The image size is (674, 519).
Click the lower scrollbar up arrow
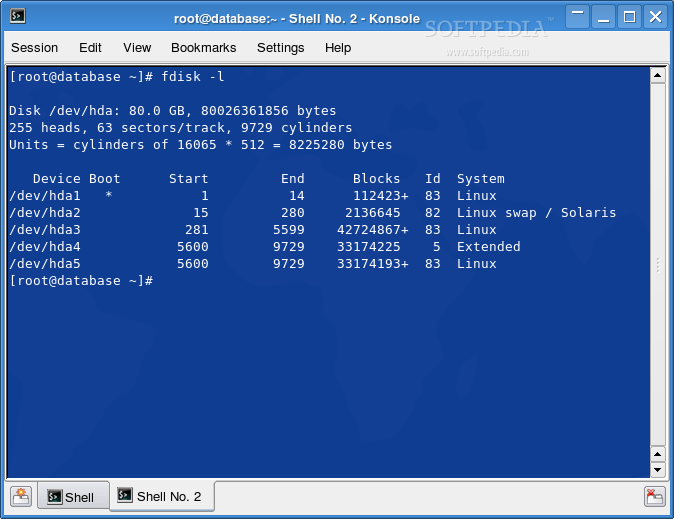658,455
